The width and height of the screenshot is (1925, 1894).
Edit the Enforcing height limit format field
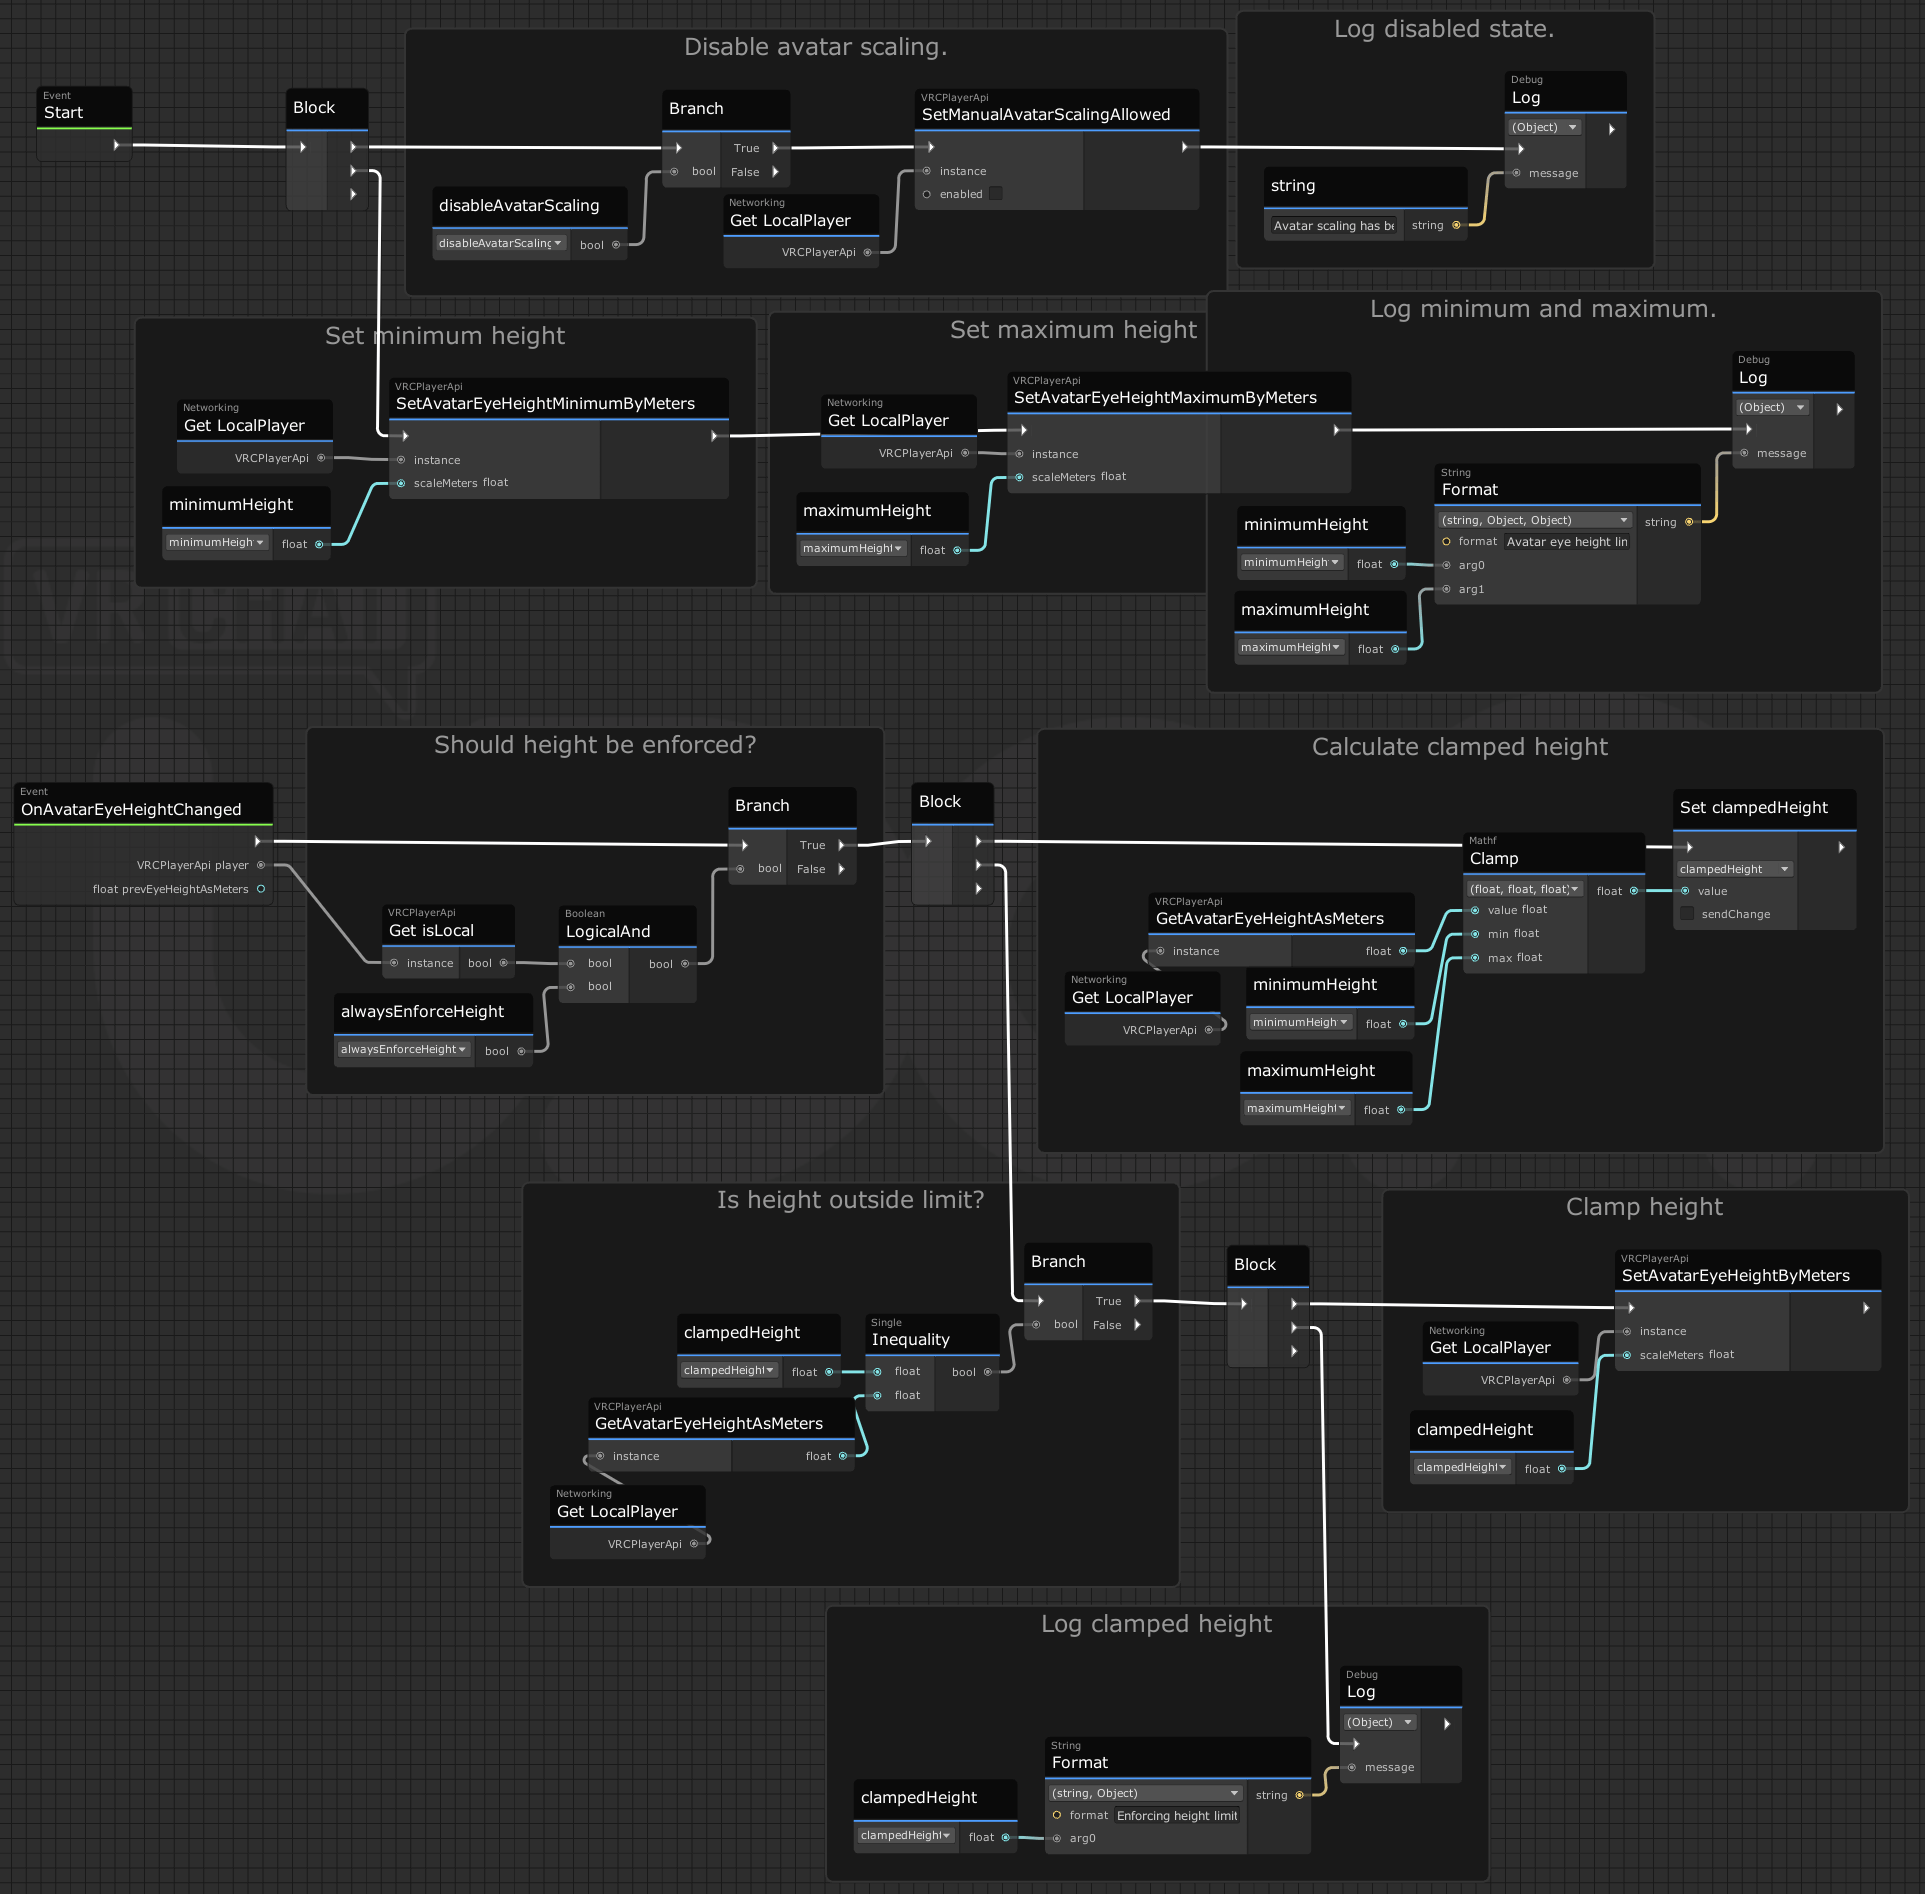click(x=1176, y=1814)
